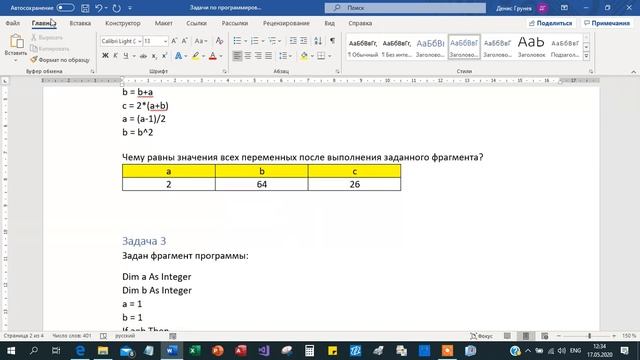Click the Save icon in title bar

[85, 8]
